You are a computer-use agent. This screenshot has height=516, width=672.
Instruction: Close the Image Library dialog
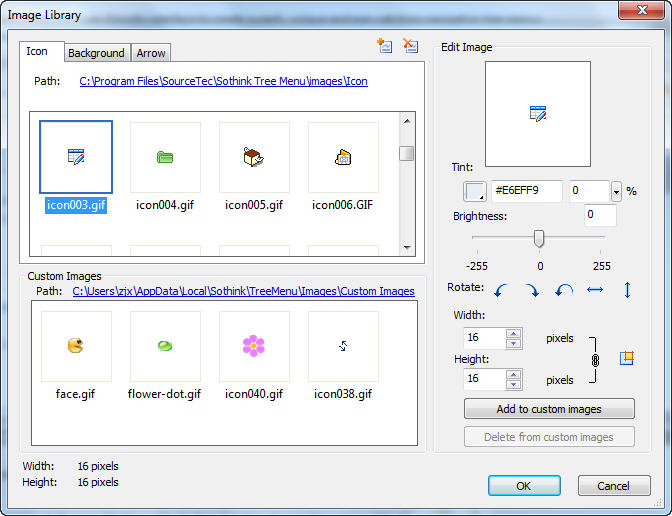tap(642, 10)
